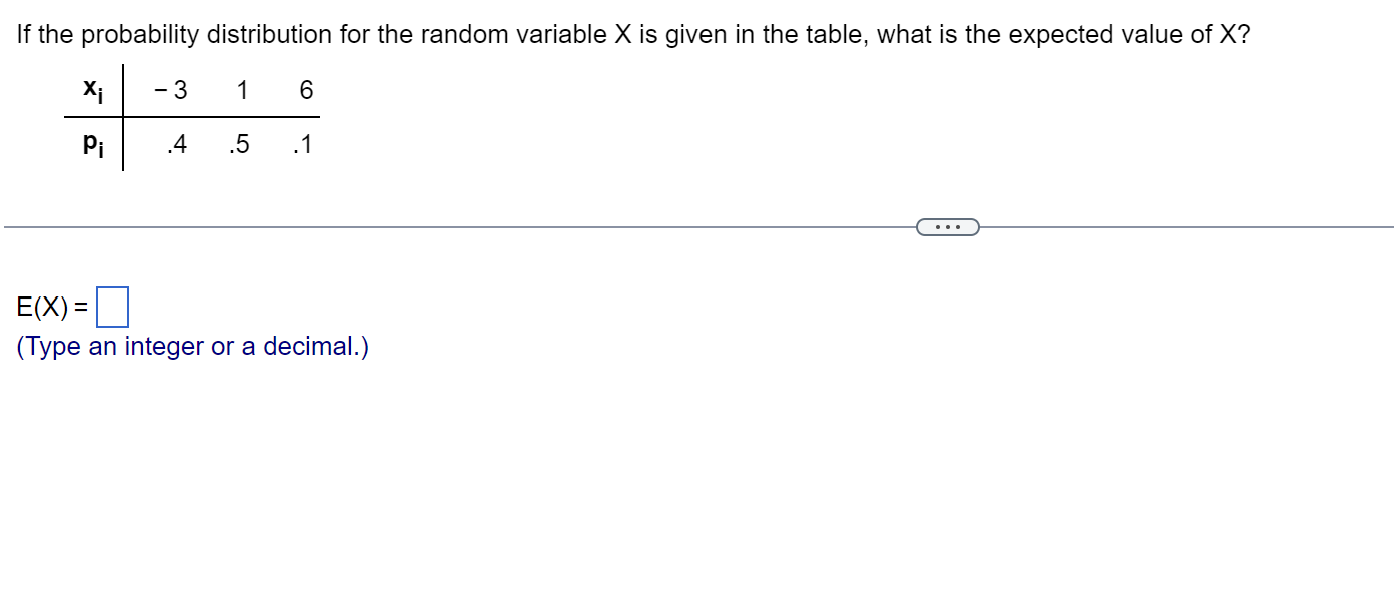Select the value 6 in the table
This screenshot has height=594, width=1394.
click(x=305, y=90)
